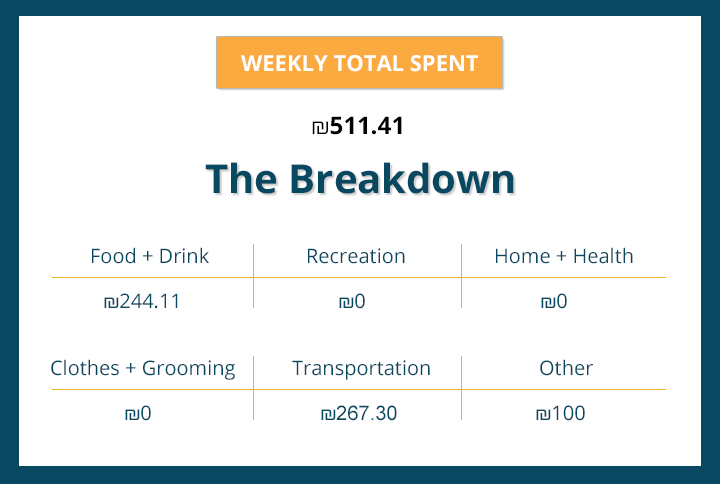Screen dimensions: 720x484
Task: Click the shekel symbol before 244.11
Action: point(111,302)
